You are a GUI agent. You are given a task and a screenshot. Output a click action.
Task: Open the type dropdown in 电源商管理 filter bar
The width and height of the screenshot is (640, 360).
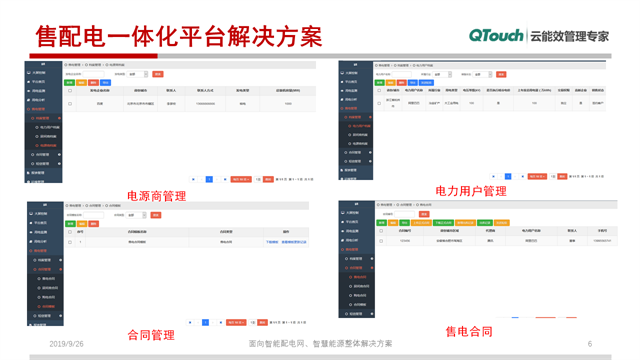point(138,74)
